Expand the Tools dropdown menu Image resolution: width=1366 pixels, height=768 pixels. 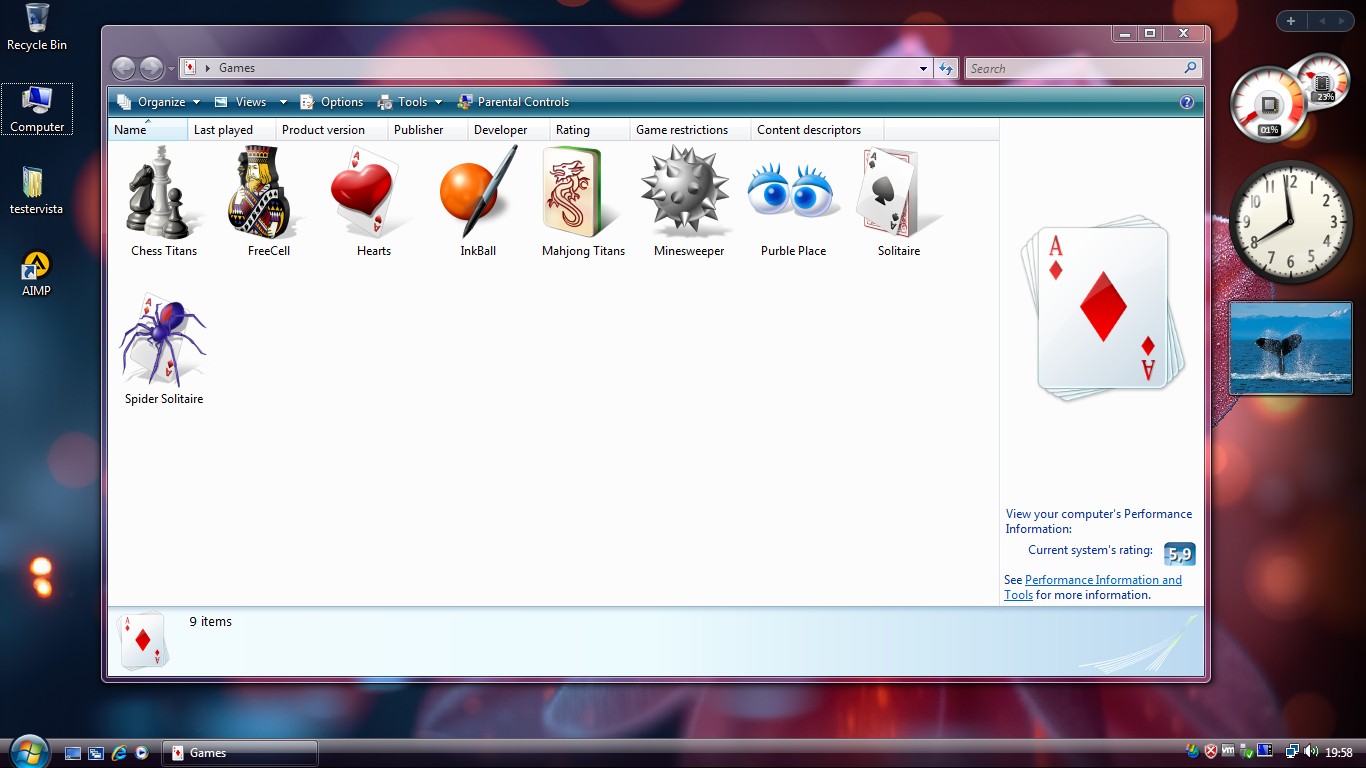click(x=411, y=102)
